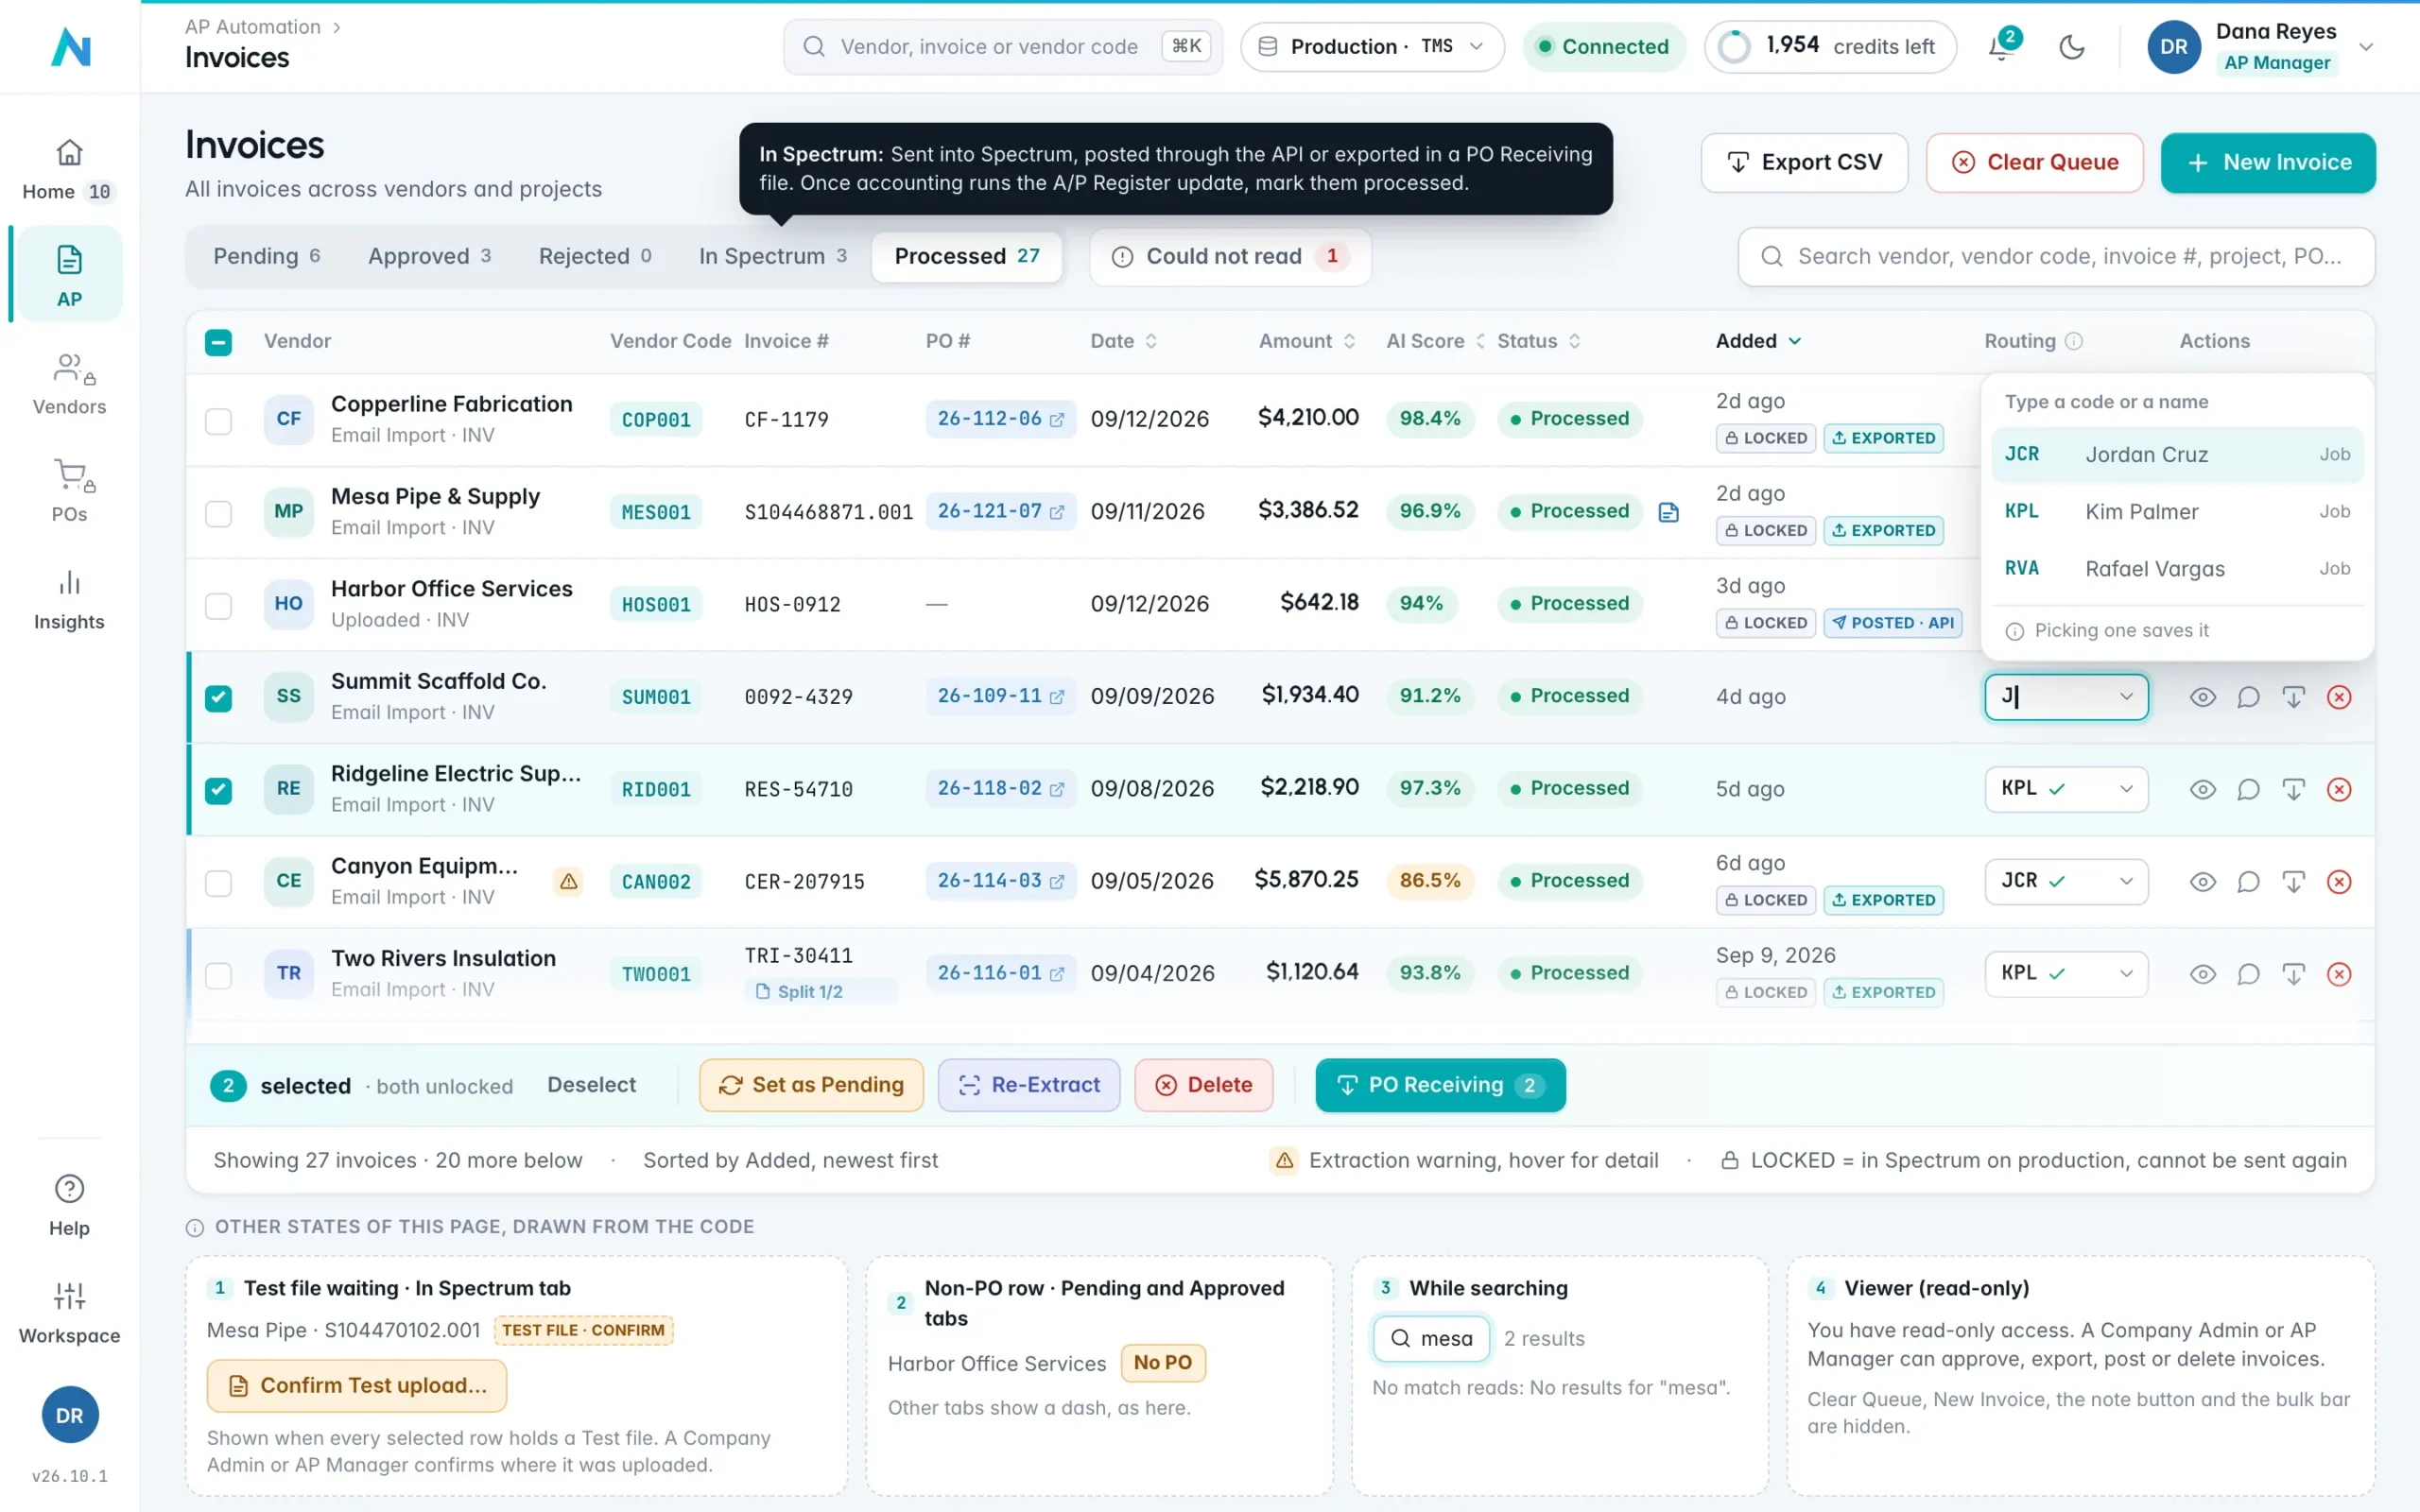
Task: Sort by Amount column
Action: click(x=1306, y=341)
